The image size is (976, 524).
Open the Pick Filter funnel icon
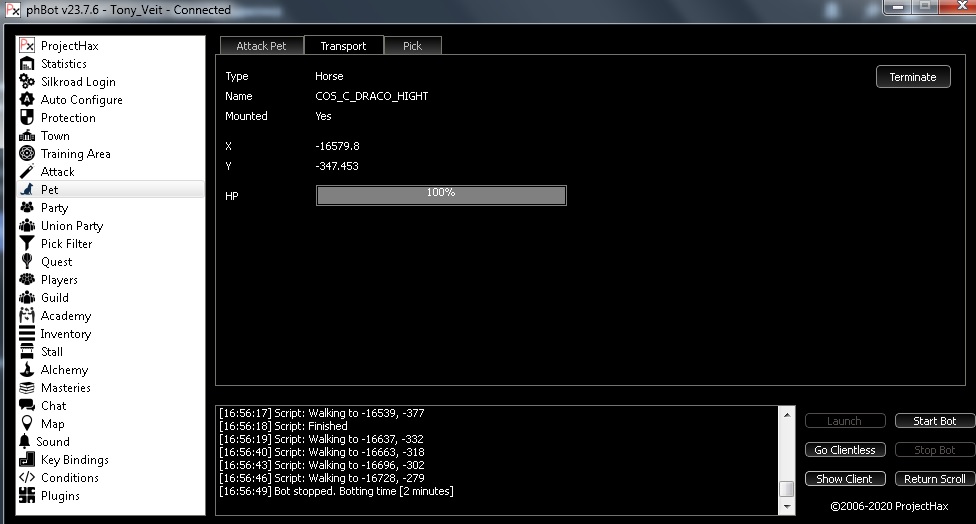(x=27, y=244)
